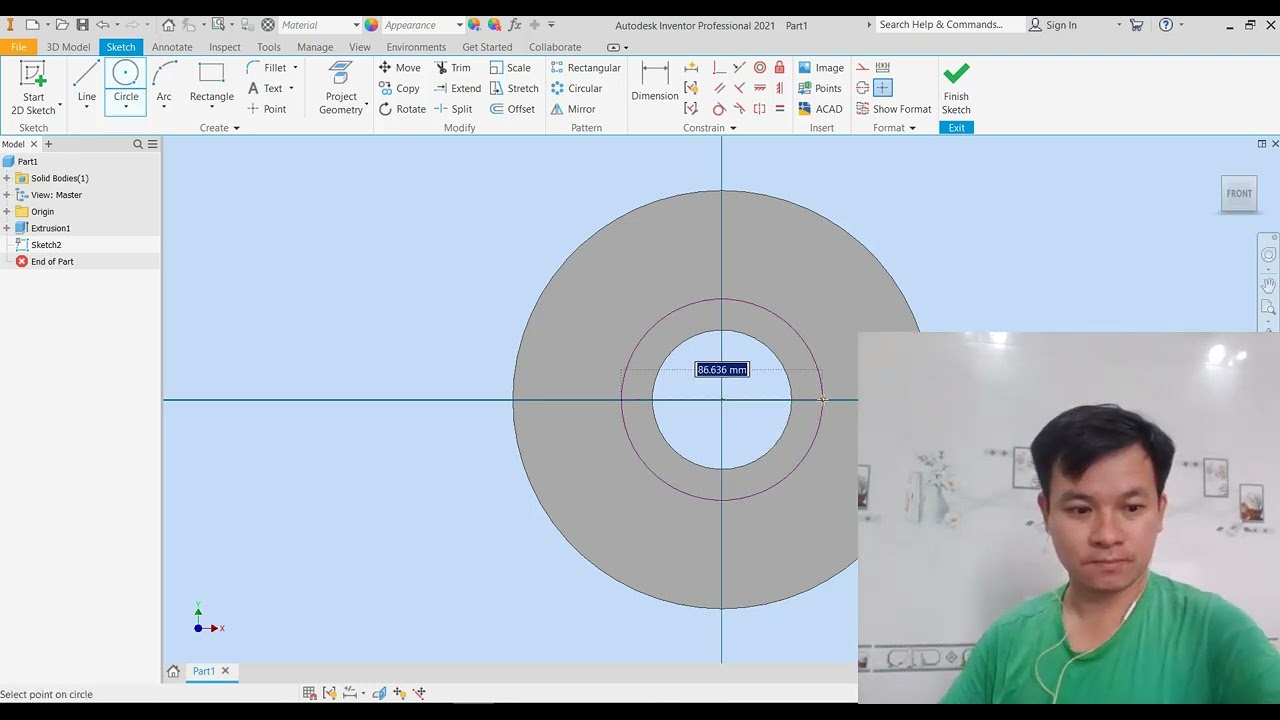Toggle show all constraints in status bar
This screenshot has width=1280, height=720.
(329, 693)
